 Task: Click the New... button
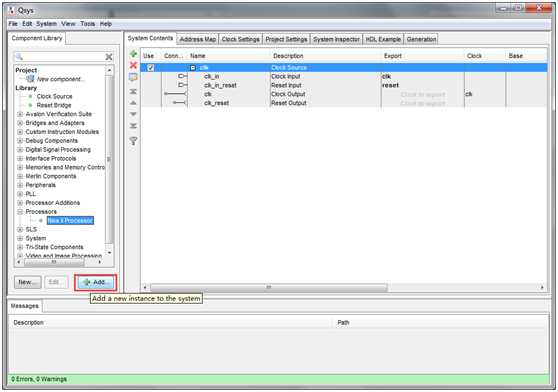point(27,282)
